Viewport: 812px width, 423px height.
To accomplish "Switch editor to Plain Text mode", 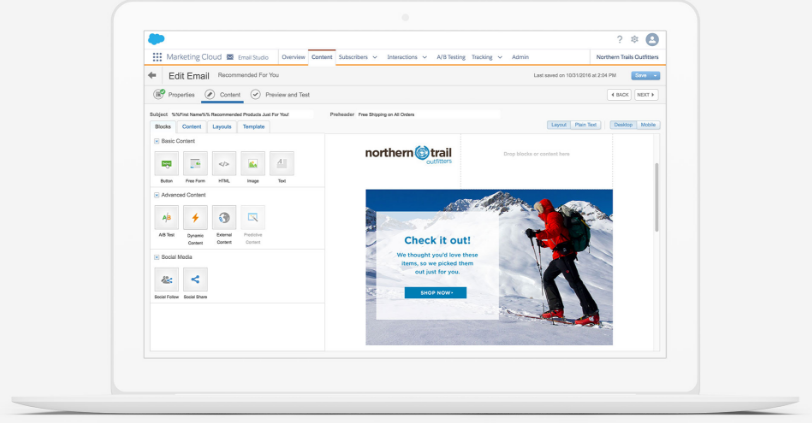I will pos(587,125).
